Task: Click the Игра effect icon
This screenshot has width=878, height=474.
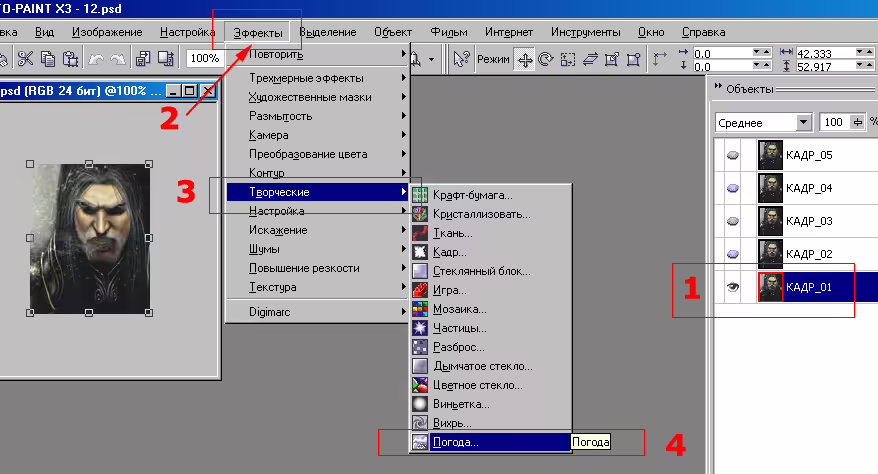Action: [x=420, y=290]
